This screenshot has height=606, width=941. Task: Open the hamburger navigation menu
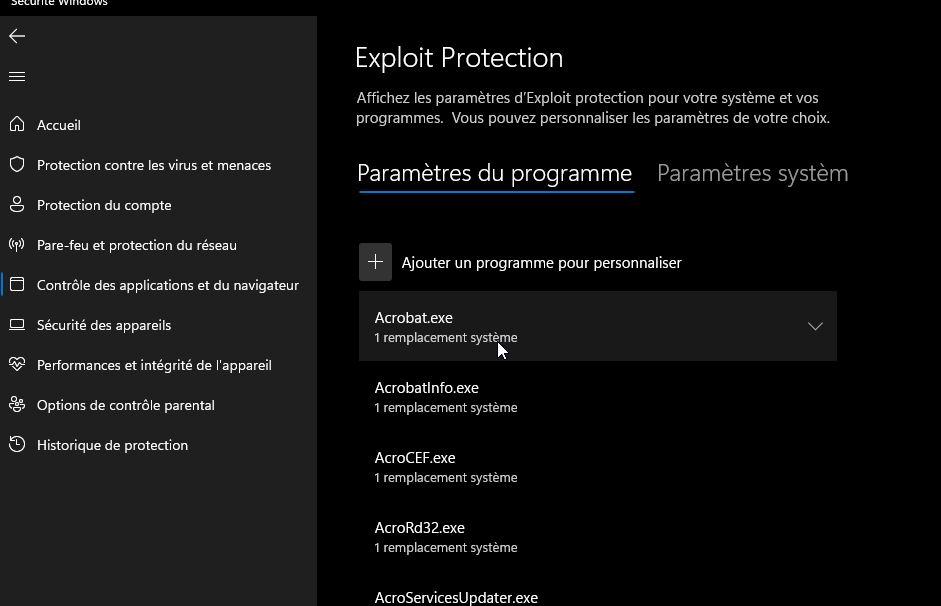point(17,76)
